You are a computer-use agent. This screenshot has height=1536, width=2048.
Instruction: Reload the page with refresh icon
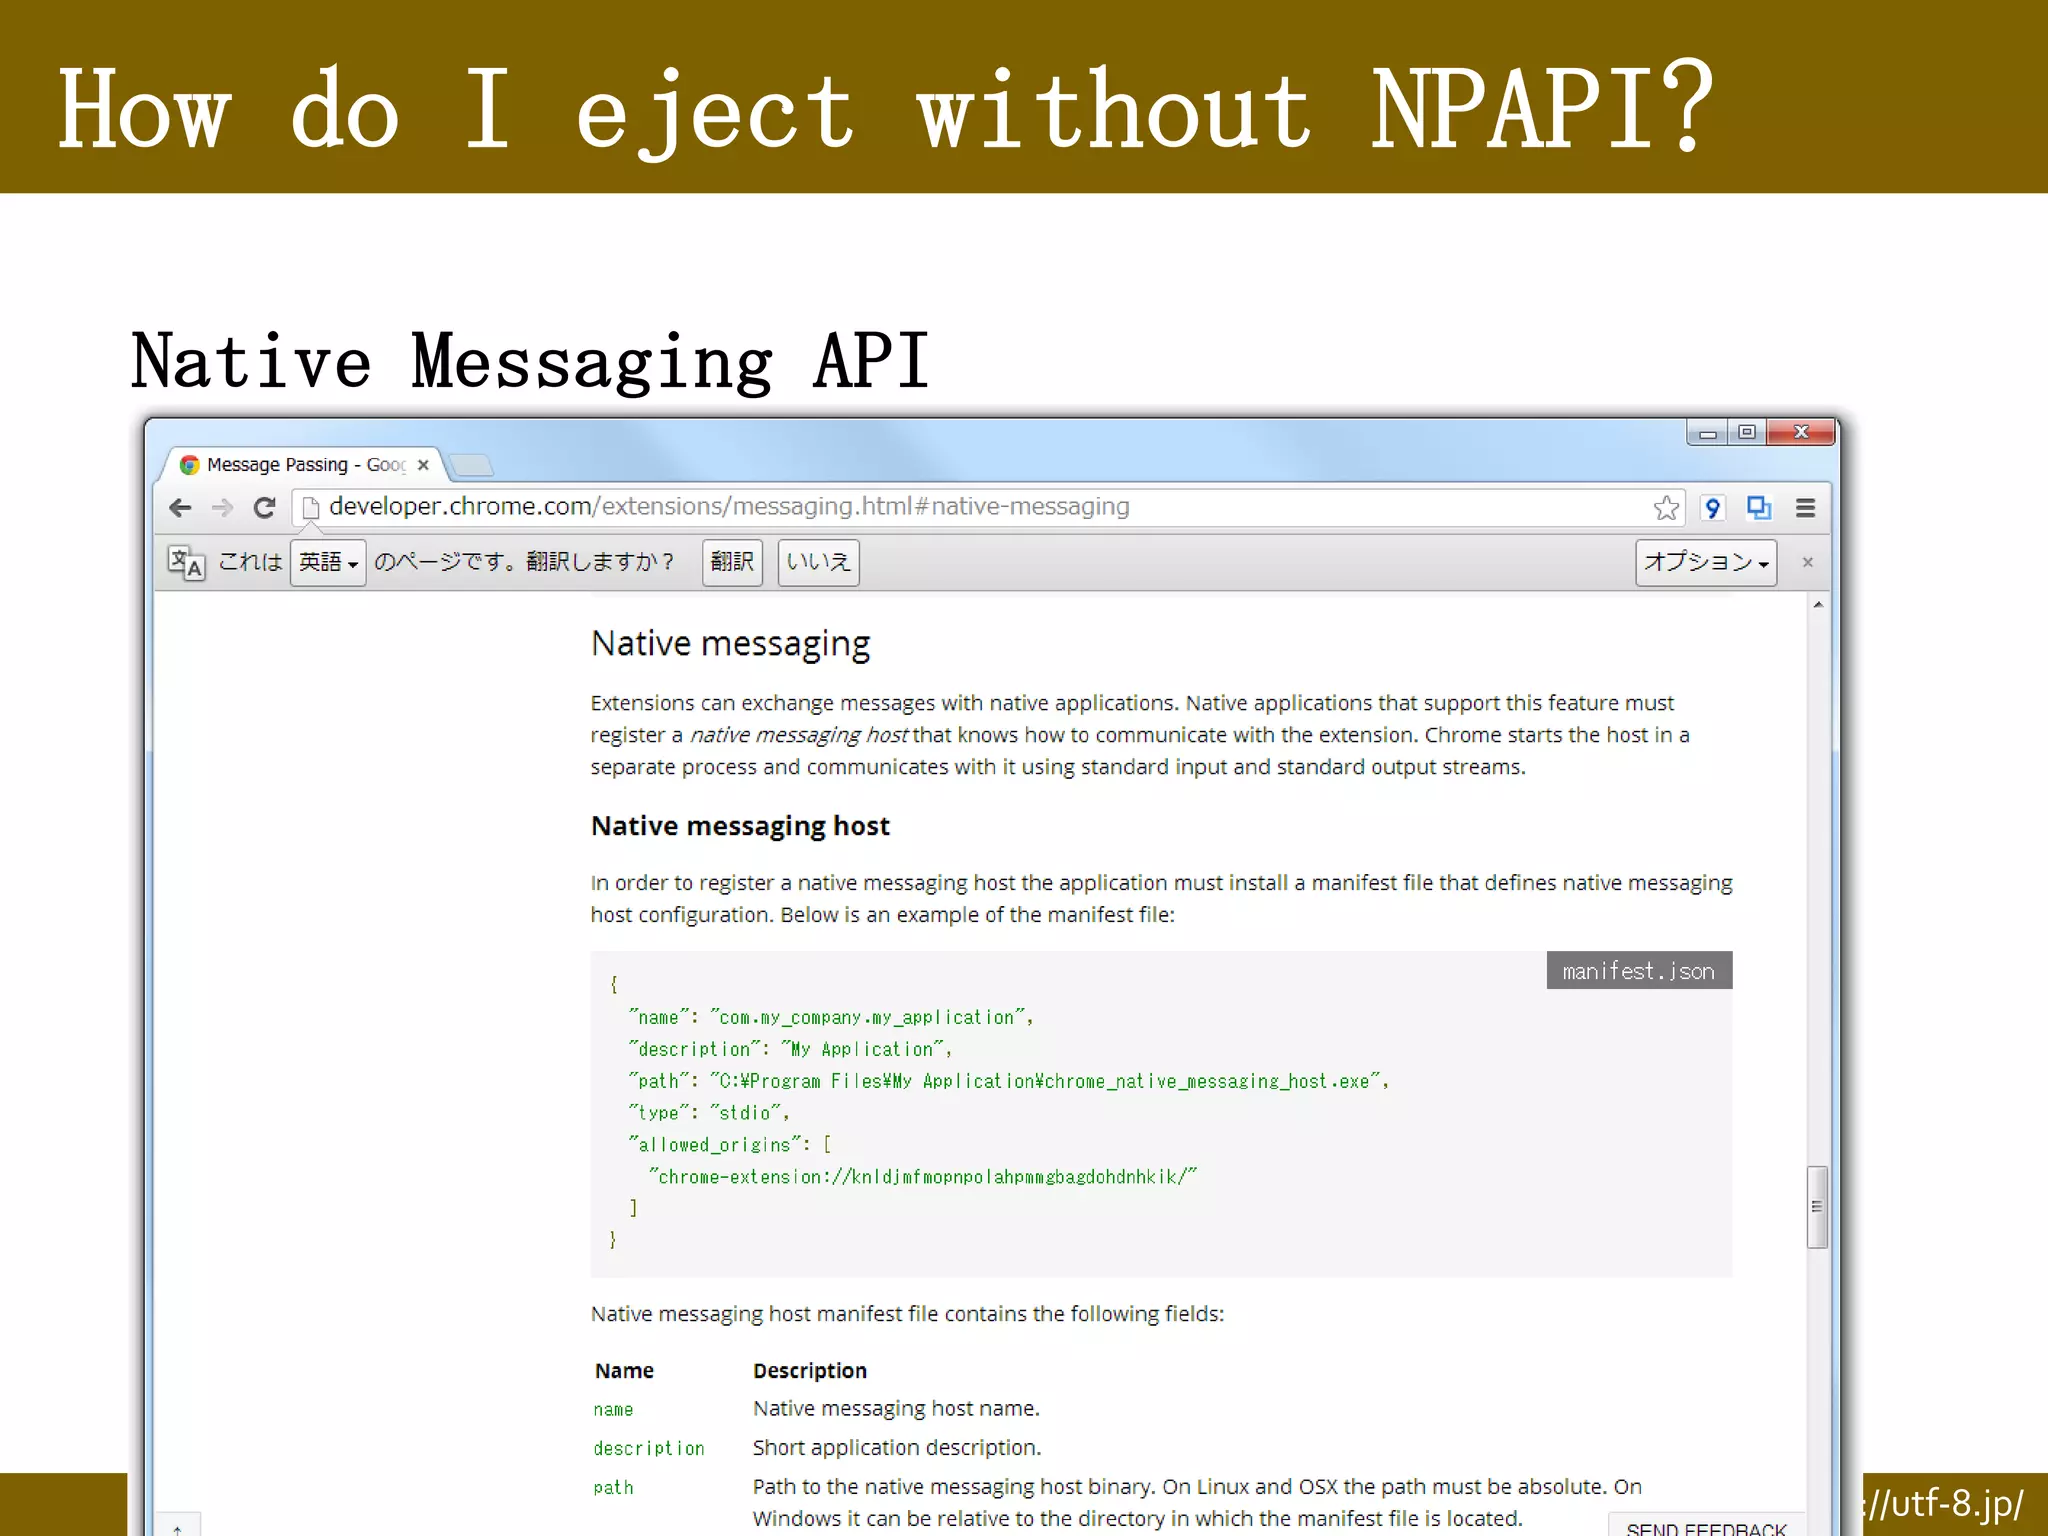(264, 508)
